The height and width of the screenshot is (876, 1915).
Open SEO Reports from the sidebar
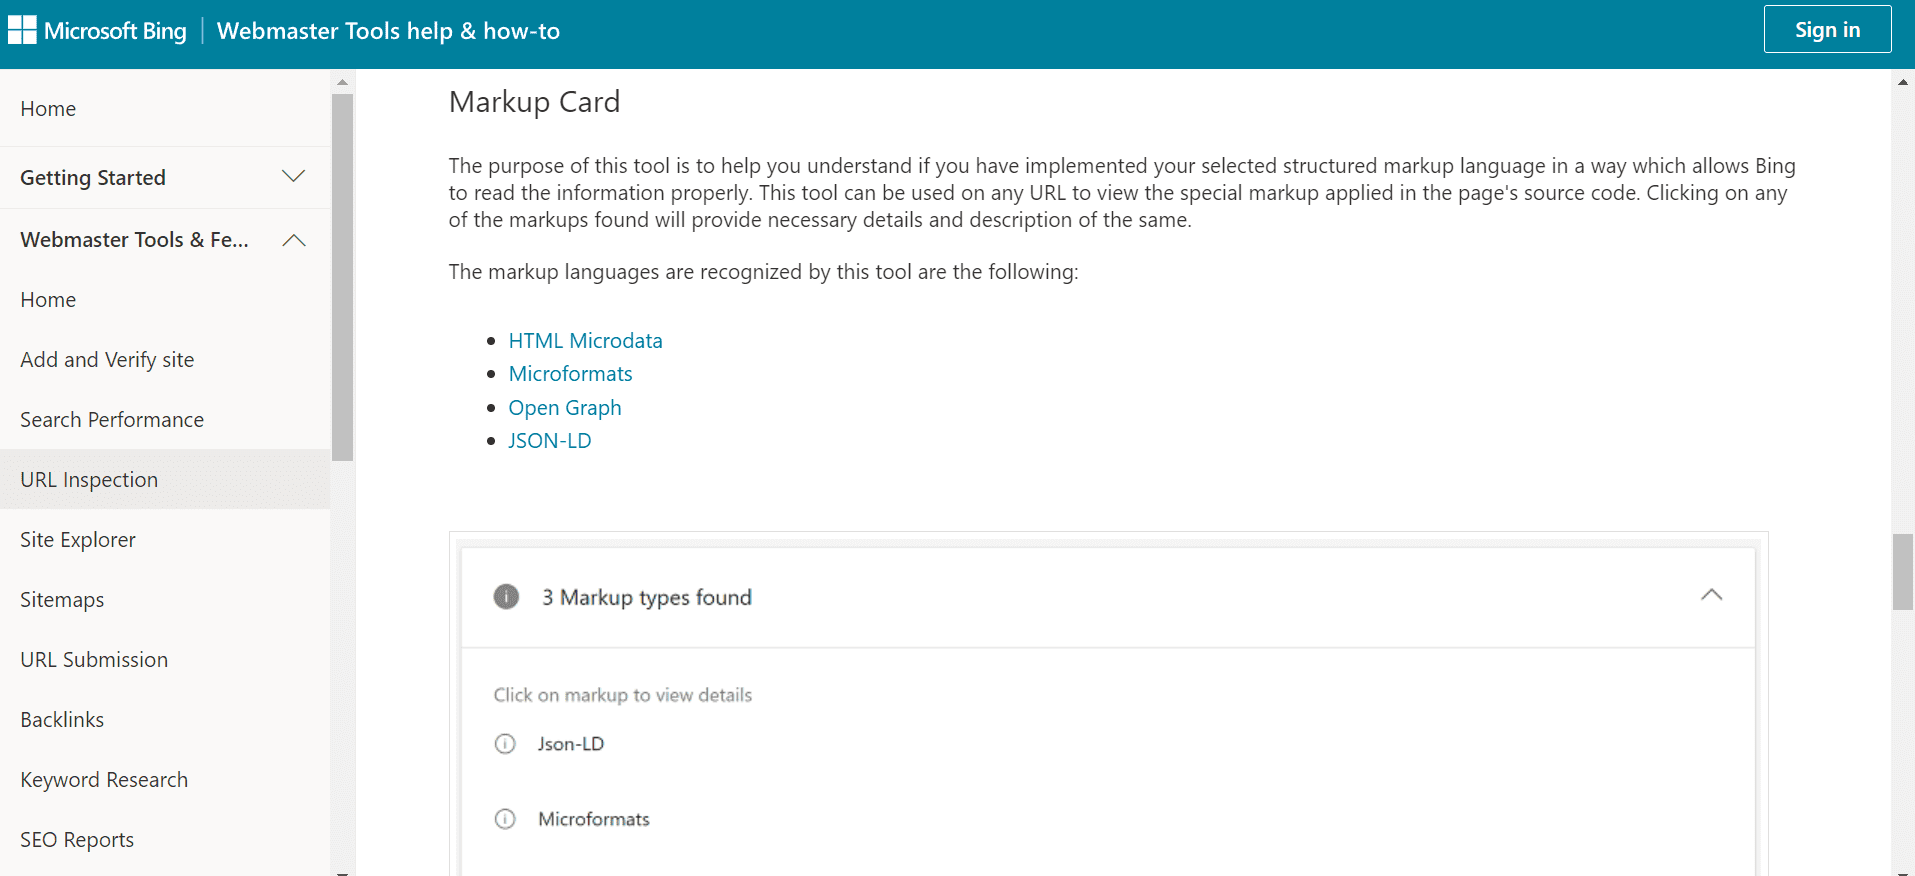click(77, 839)
